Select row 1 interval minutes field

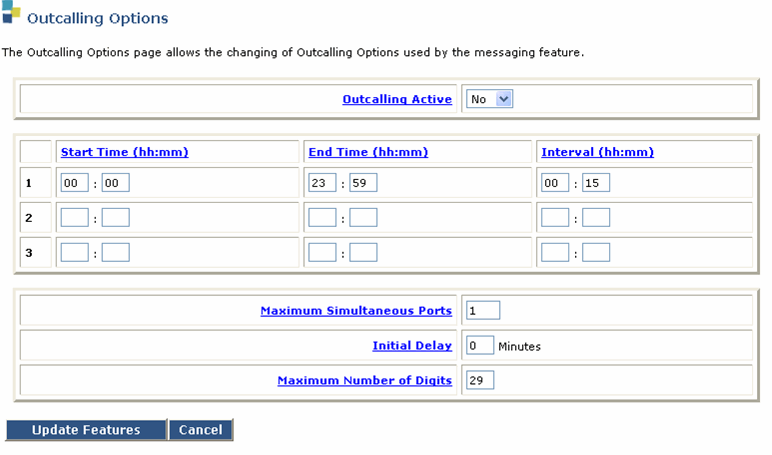596,183
